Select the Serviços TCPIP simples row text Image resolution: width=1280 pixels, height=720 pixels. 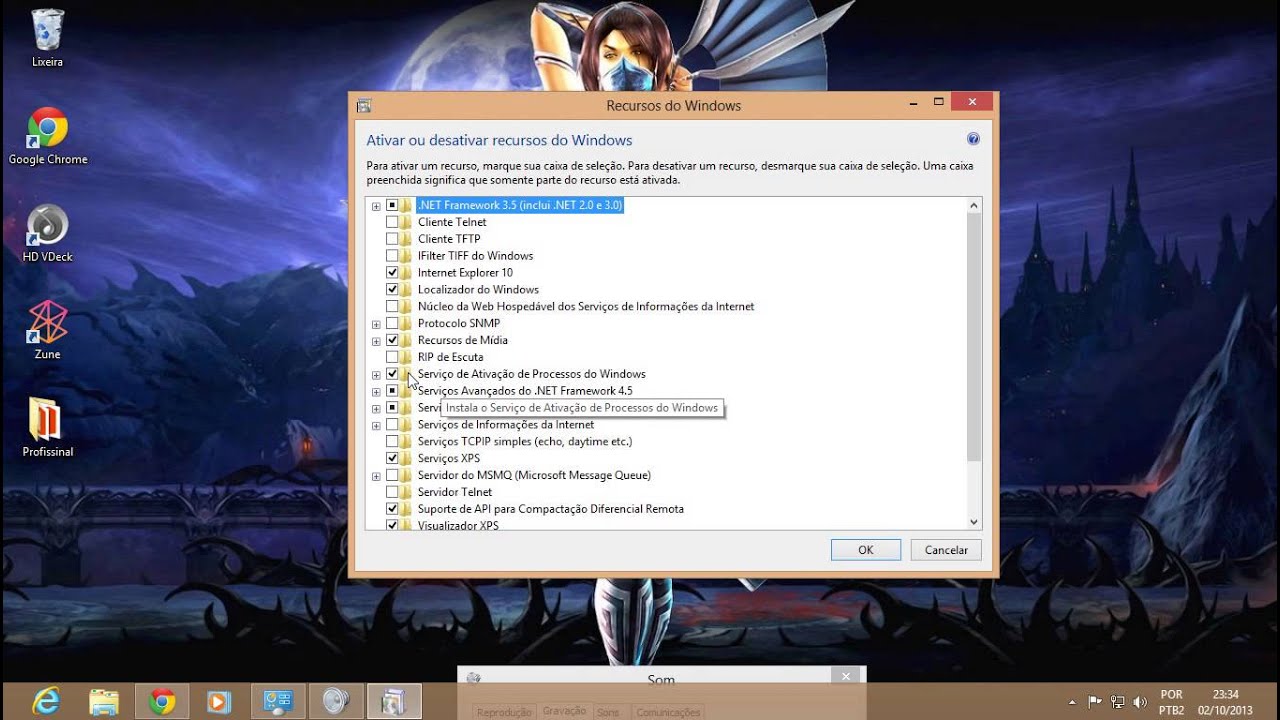point(525,441)
